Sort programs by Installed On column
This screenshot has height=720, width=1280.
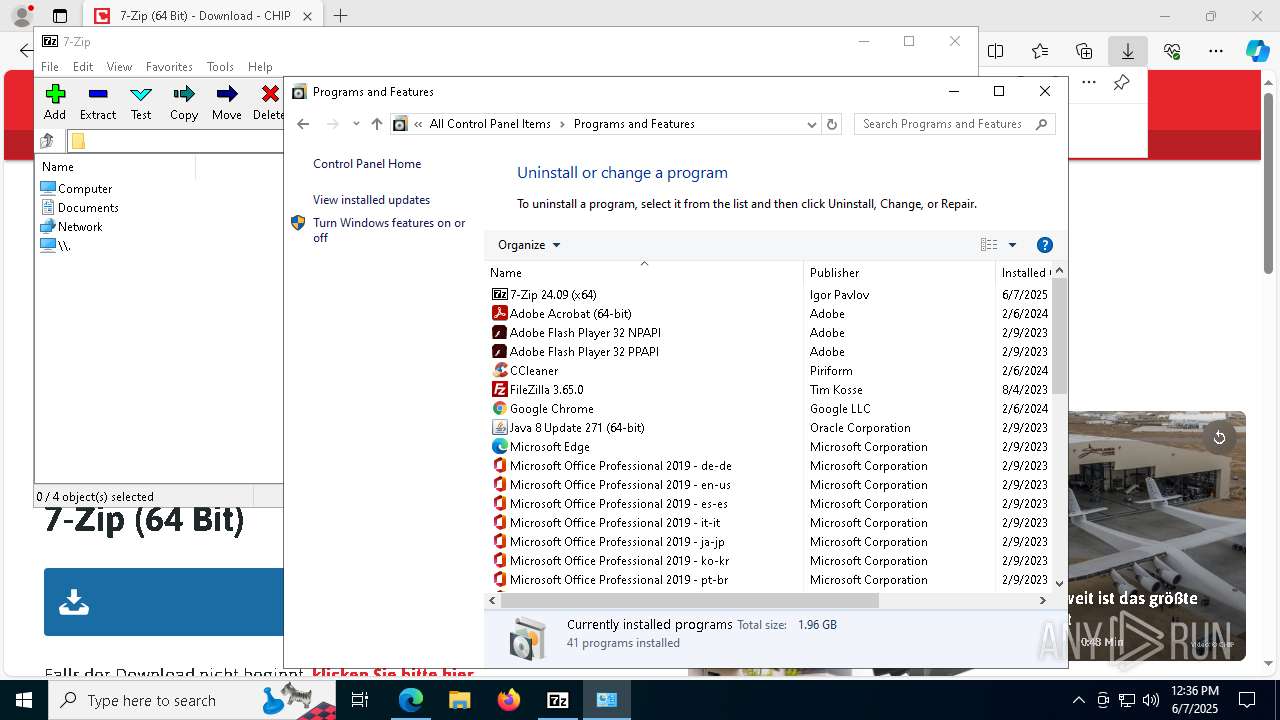click(x=1024, y=272)
